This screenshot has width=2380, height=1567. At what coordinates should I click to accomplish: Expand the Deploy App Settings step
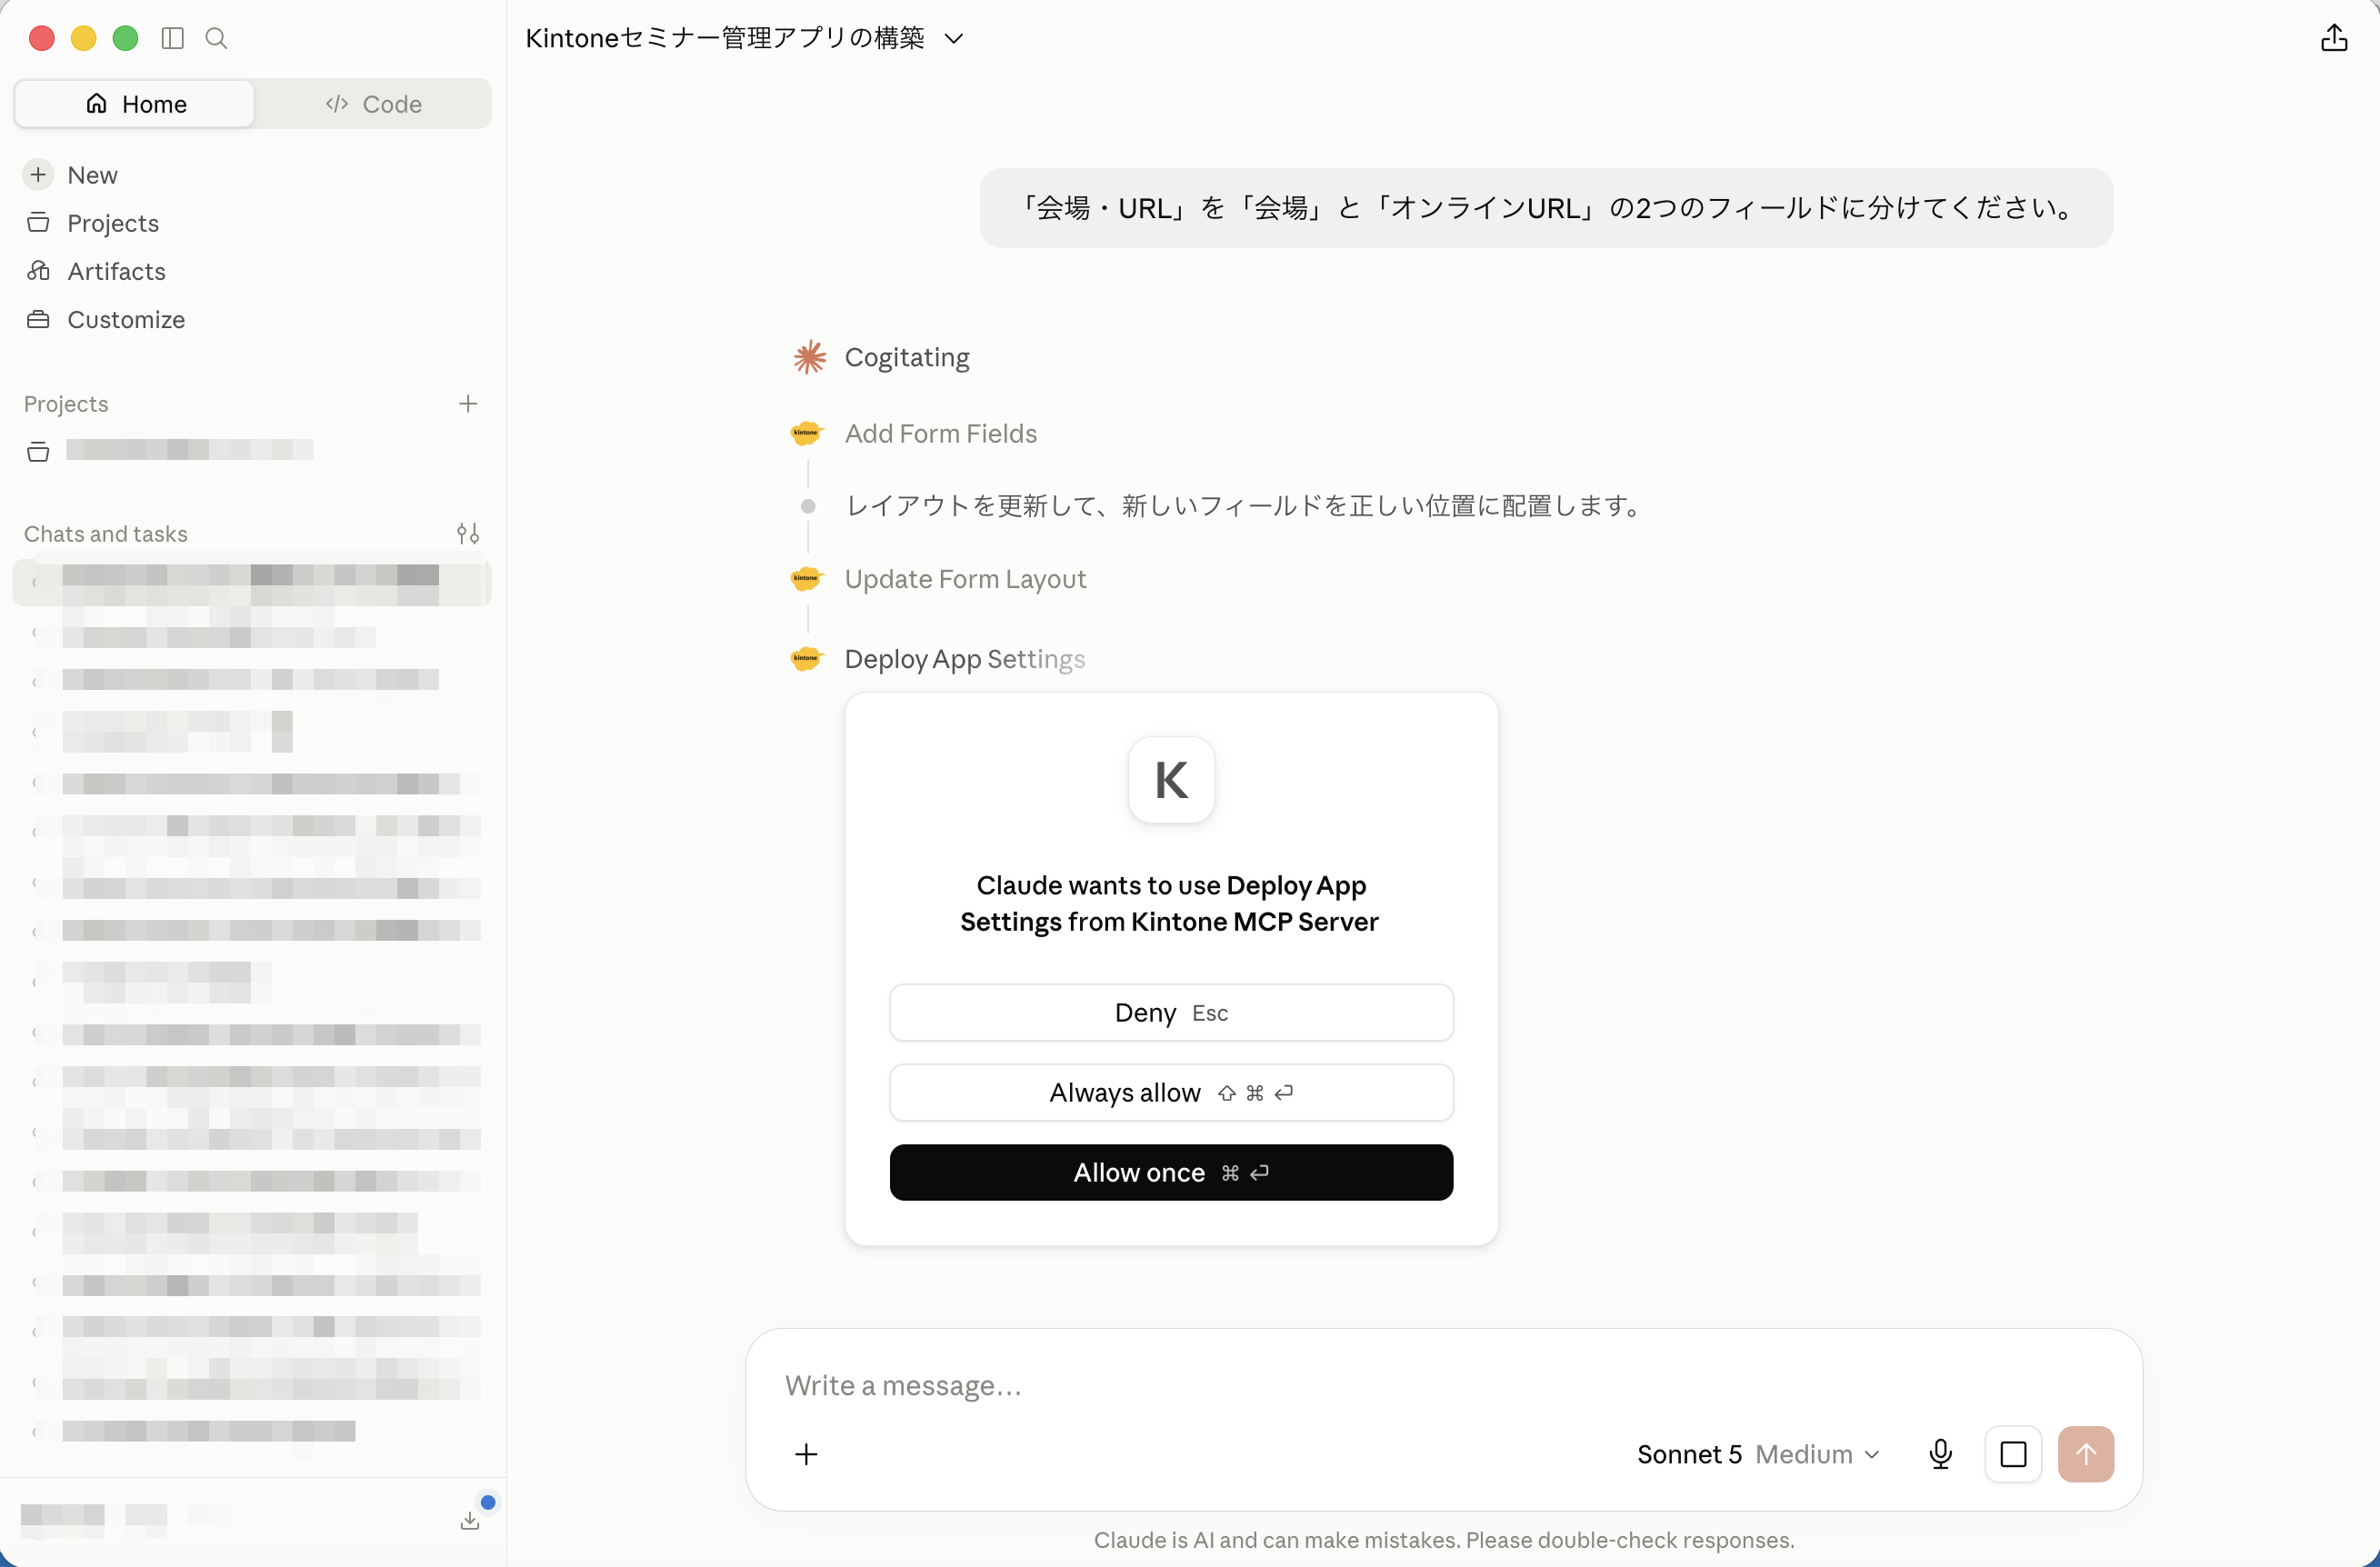964,658
